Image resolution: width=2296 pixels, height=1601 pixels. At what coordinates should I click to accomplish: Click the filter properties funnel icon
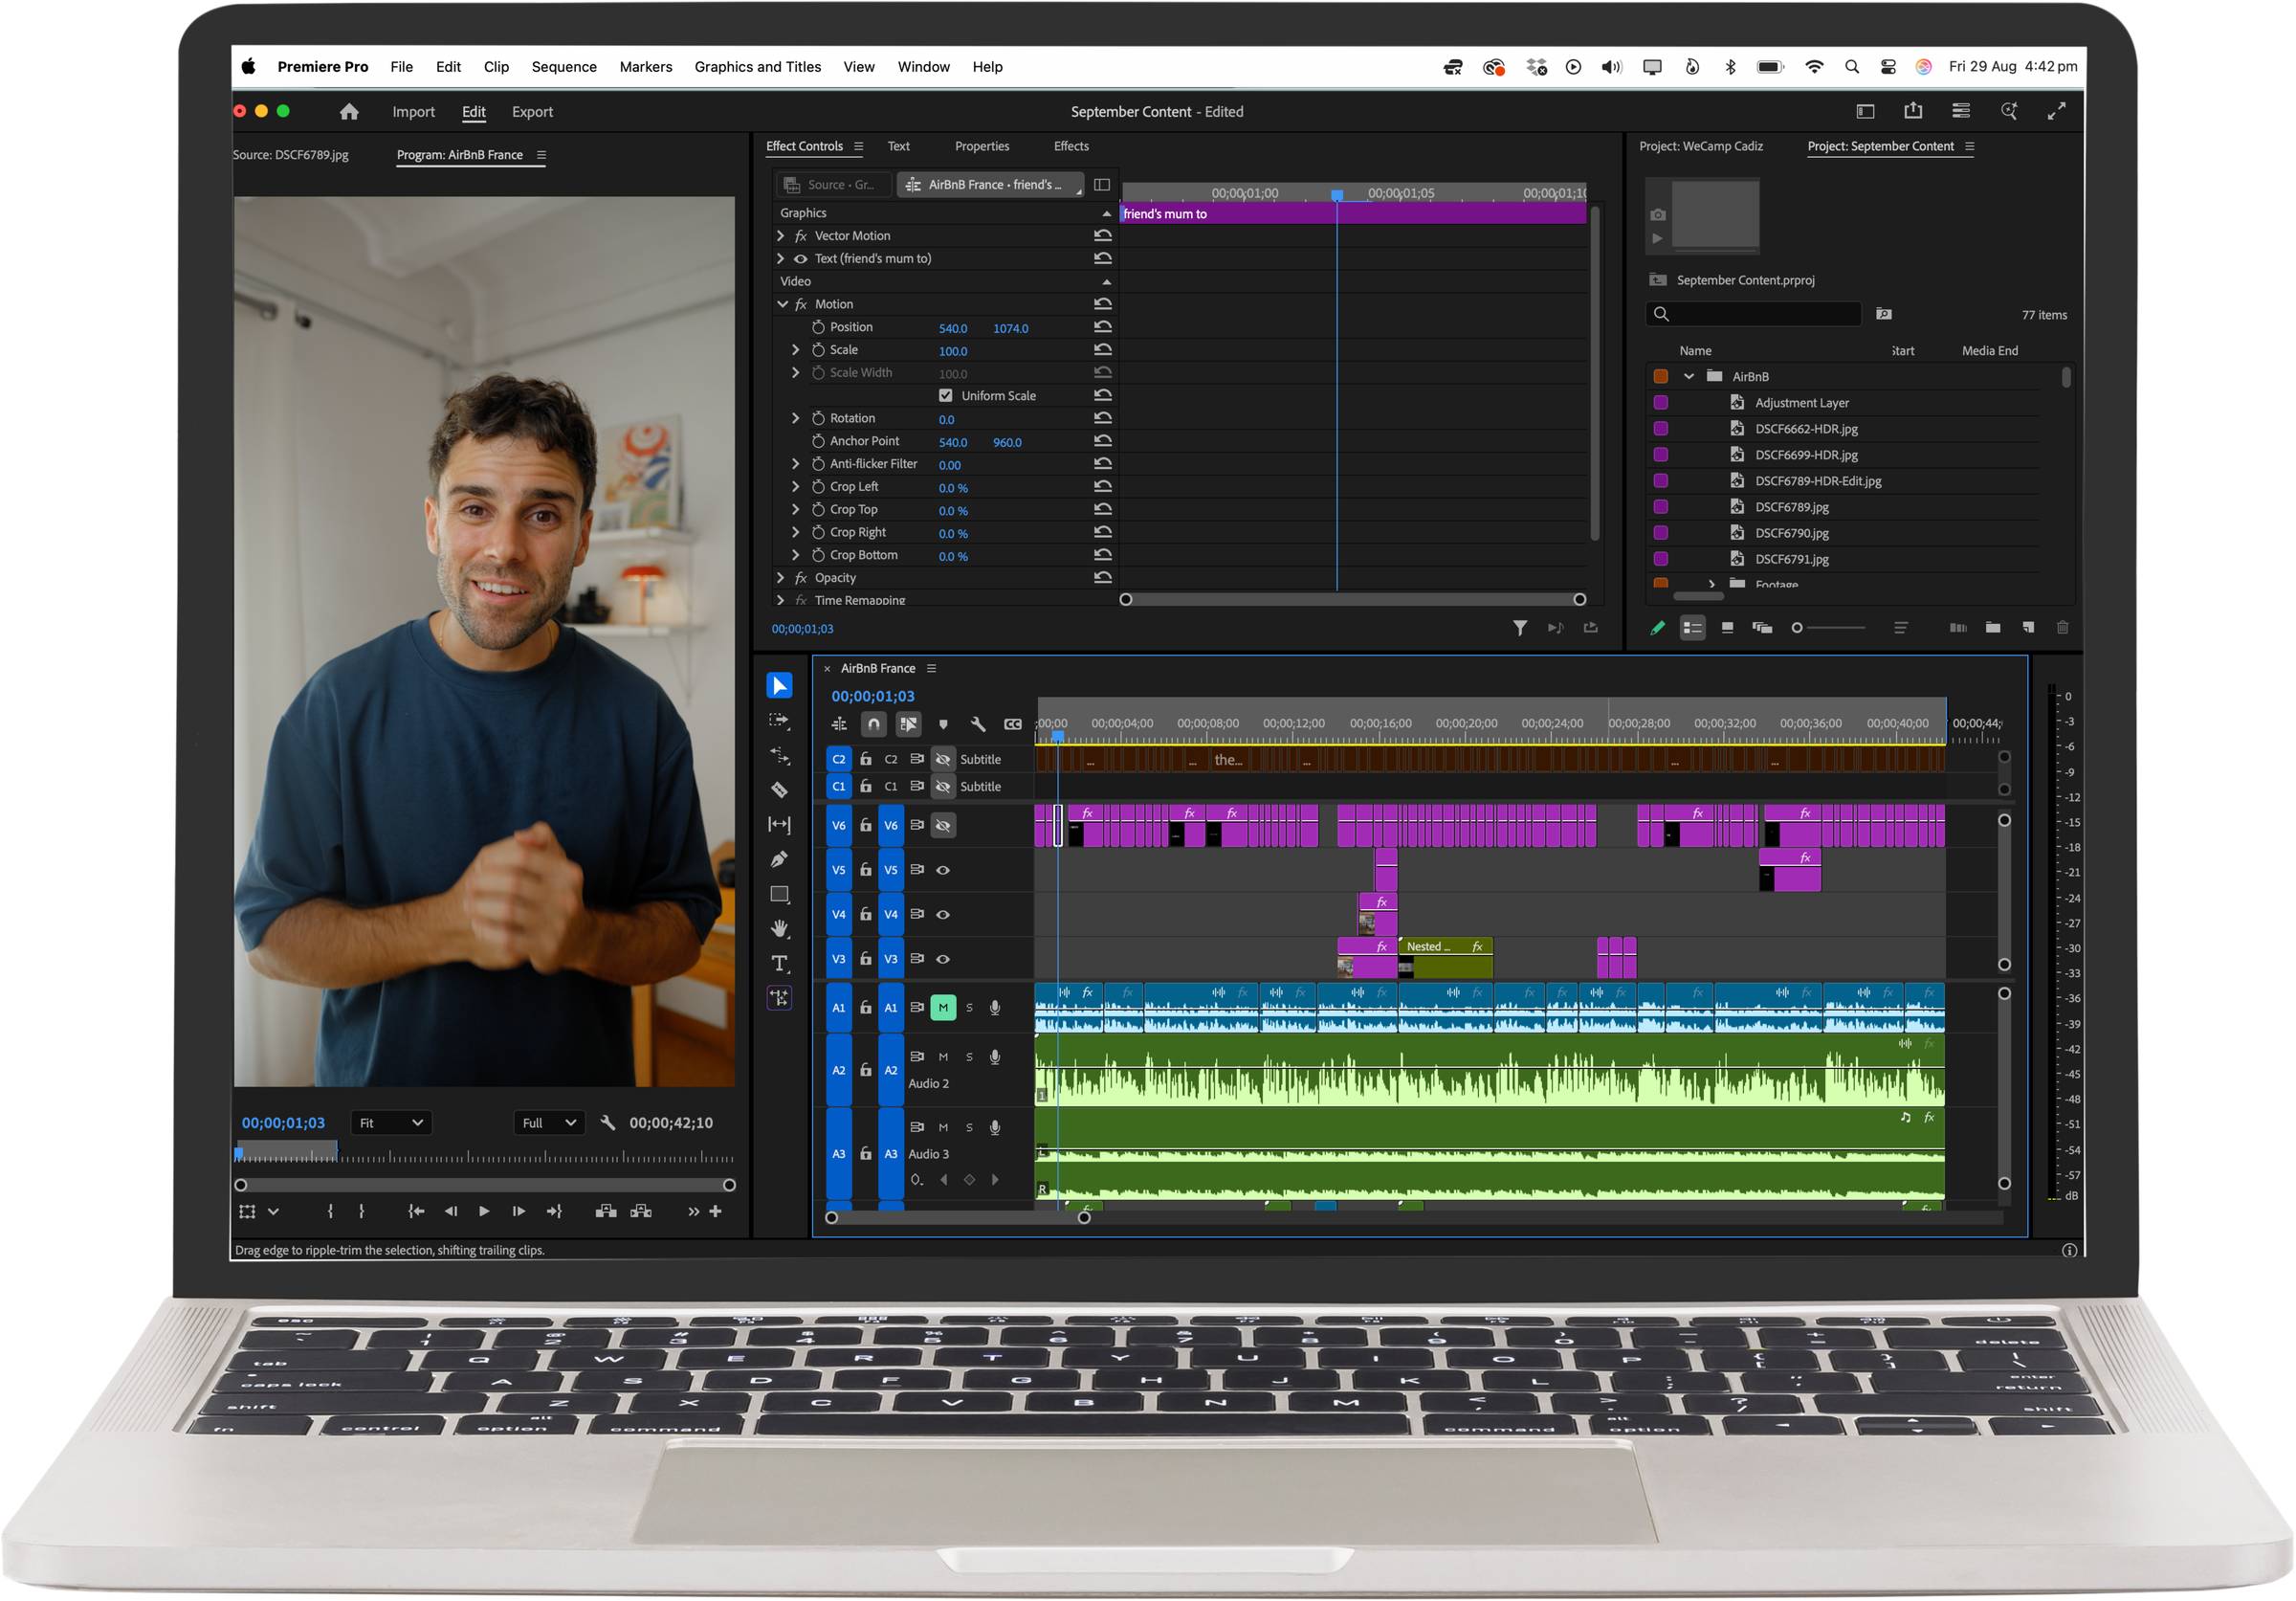pos(1519,628)
